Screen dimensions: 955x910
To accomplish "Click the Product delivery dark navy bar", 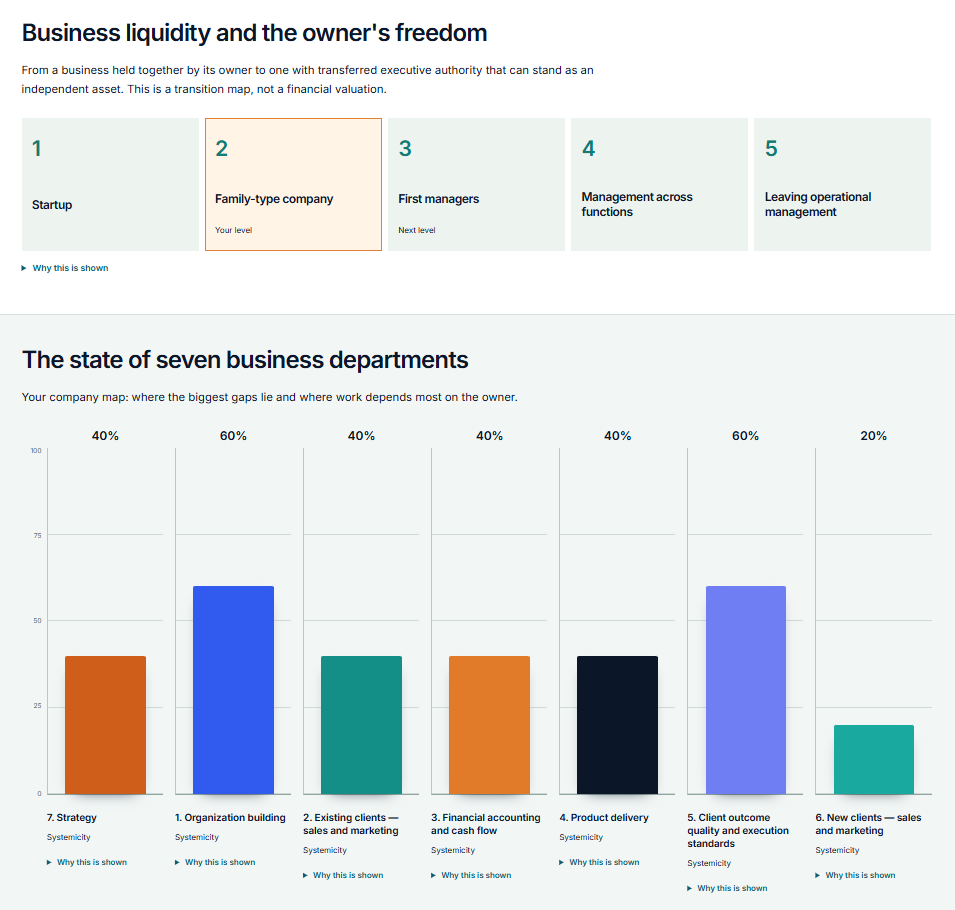I will [x=618, y=725].
